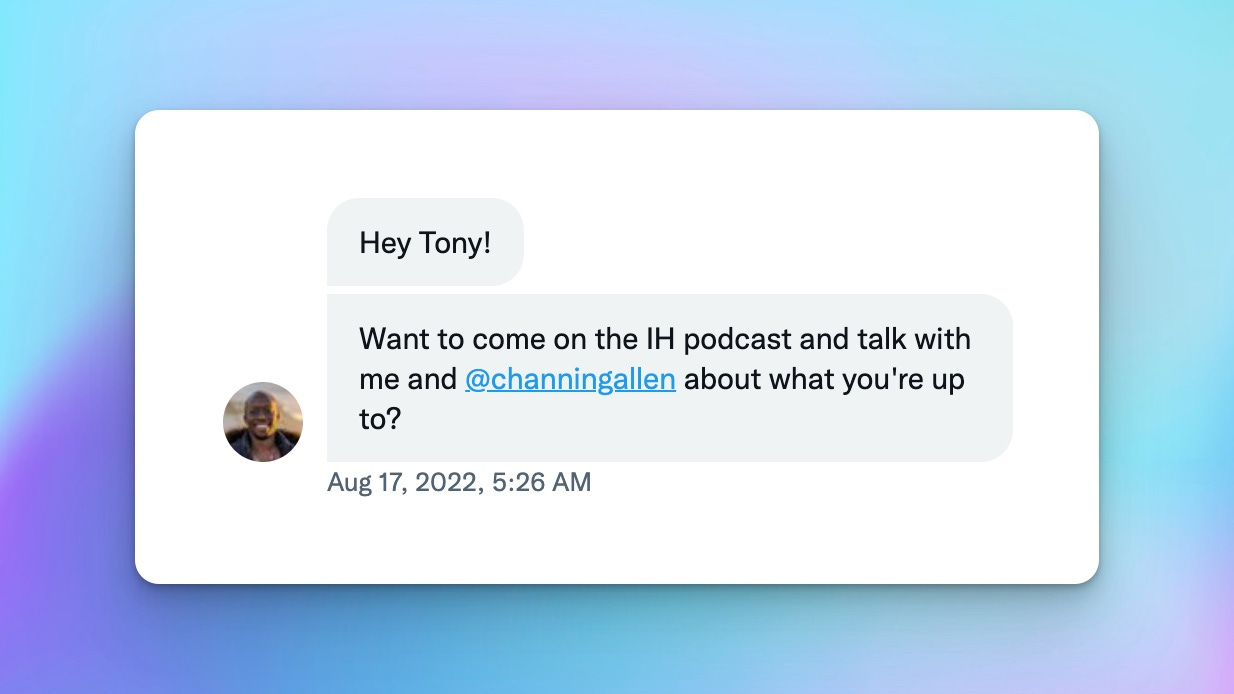Viewport: 1234px width, 694px height.
Task: Click the name "Tony" in the greeting
Action: (x=455, y=243)
